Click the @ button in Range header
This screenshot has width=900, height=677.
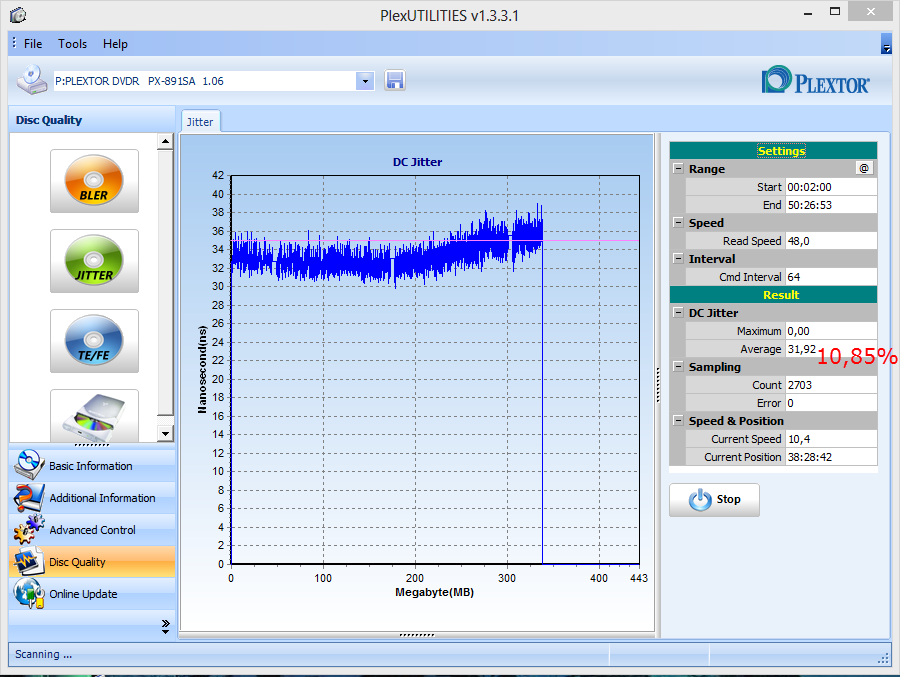(864, 168)
